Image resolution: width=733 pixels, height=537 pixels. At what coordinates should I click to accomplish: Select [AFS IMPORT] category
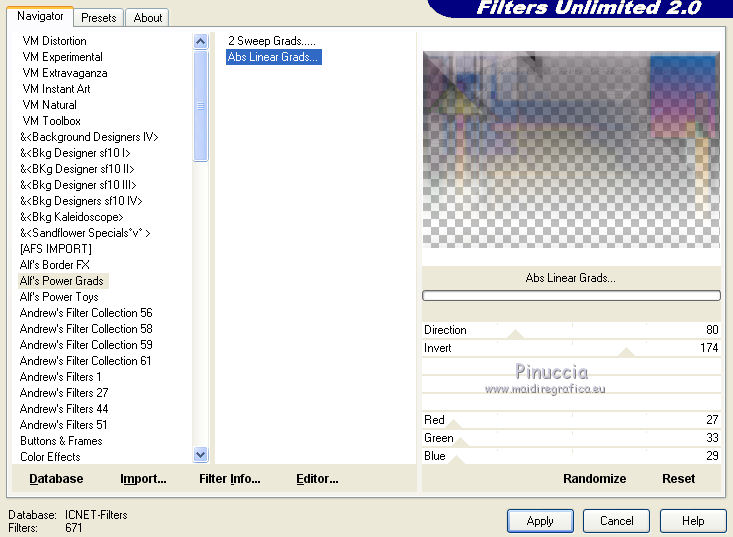[x=56, y=249]
